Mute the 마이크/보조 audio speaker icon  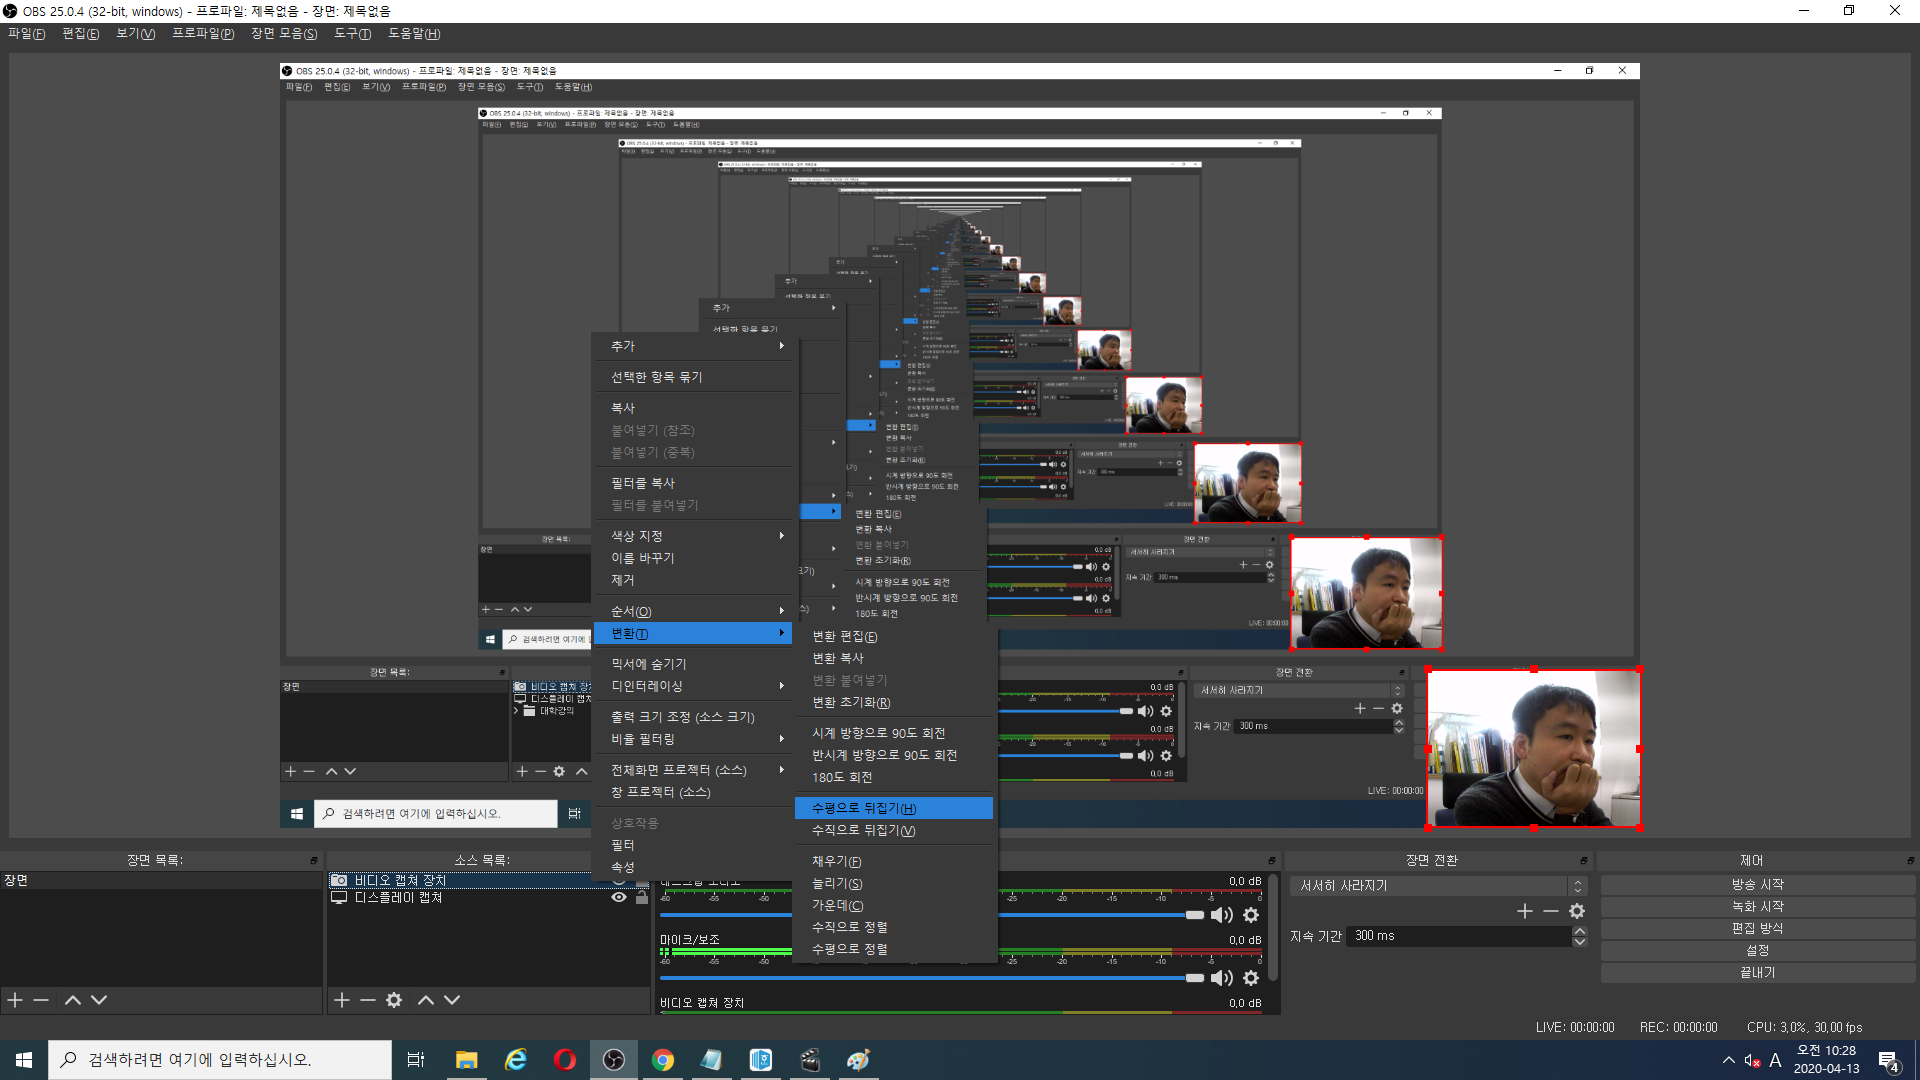pos(1221,978)
